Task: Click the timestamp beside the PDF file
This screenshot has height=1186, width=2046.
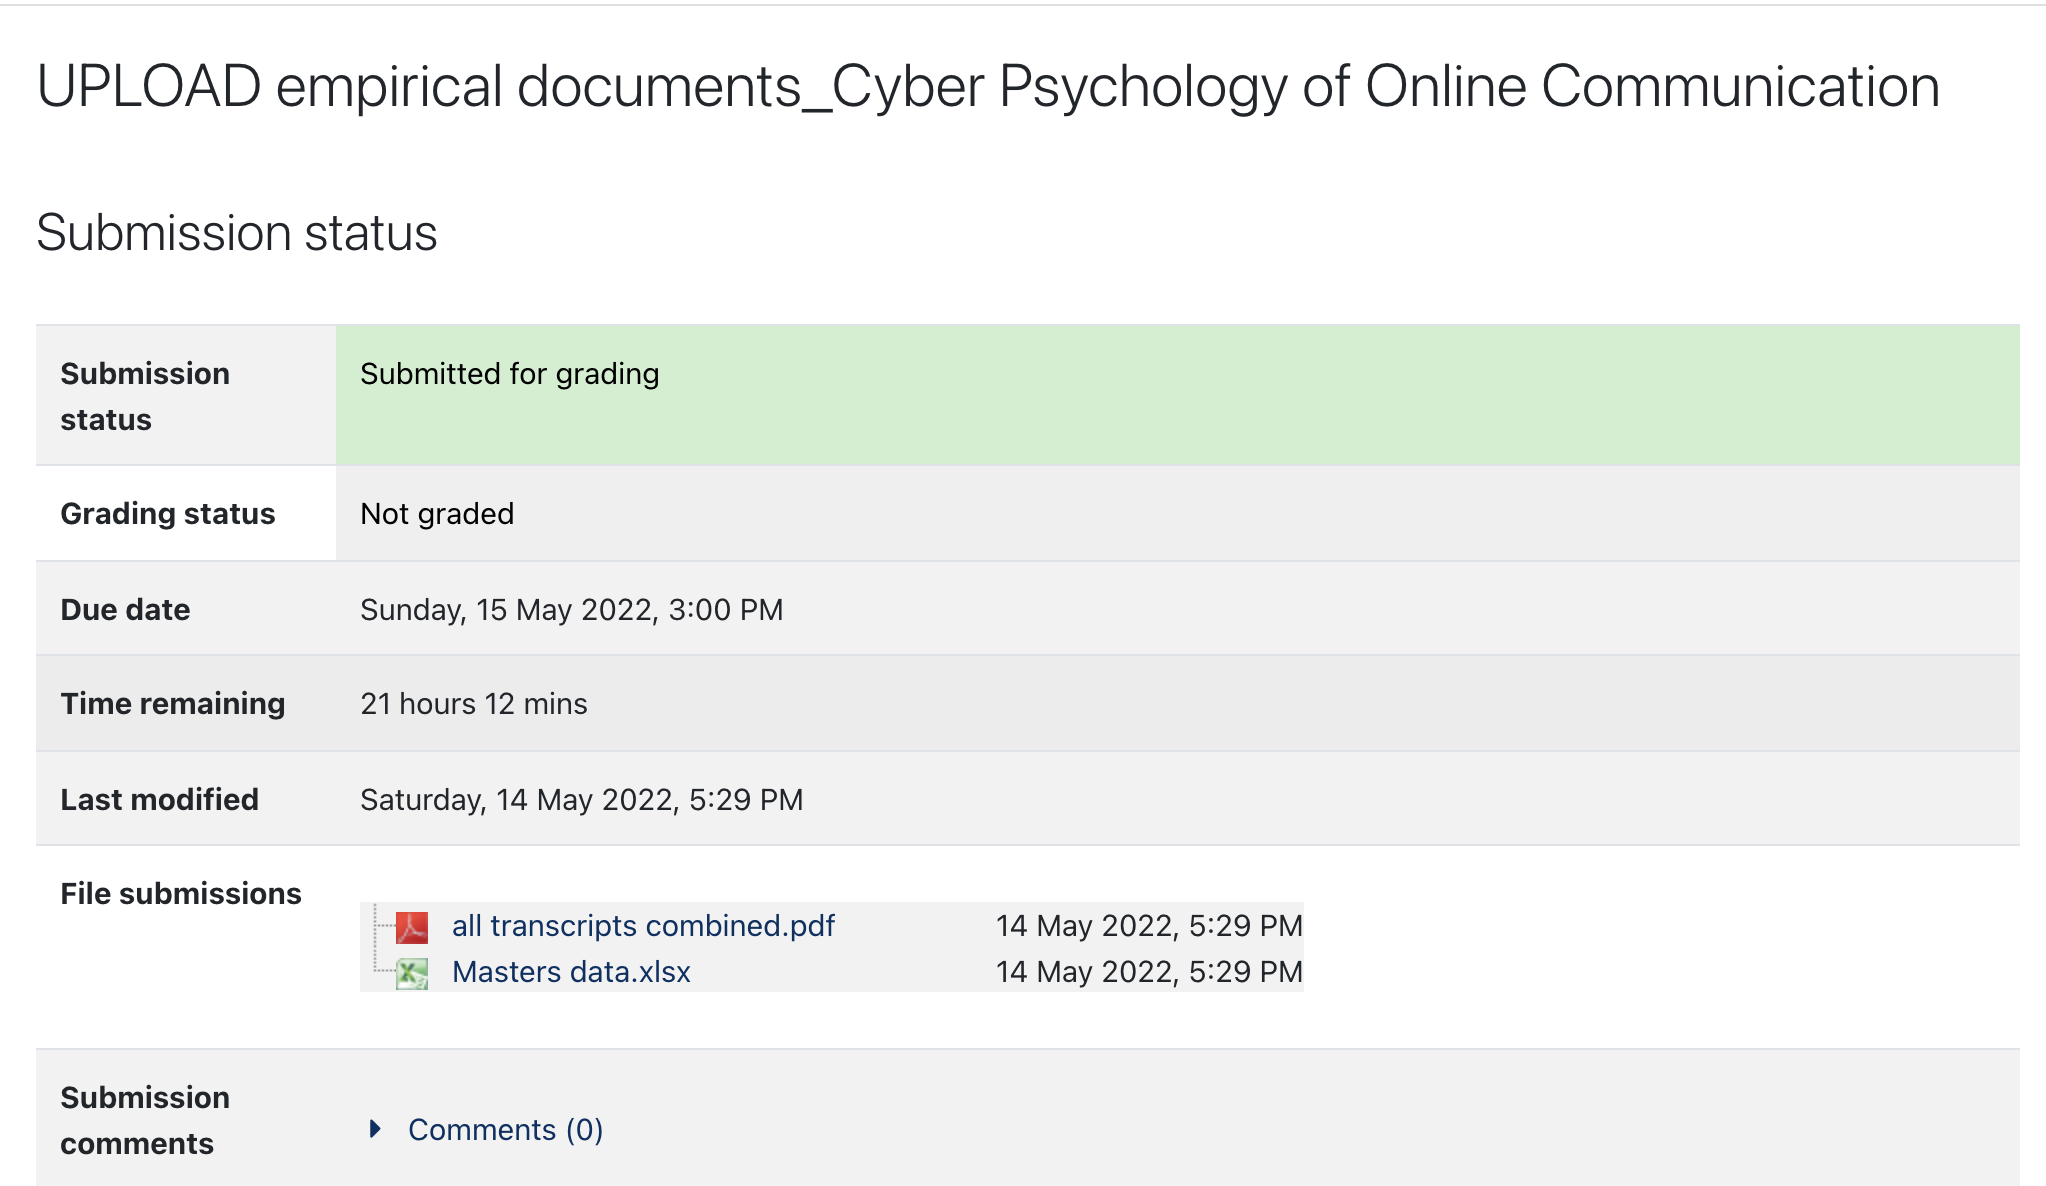Action: click(x=1148, y=926)
